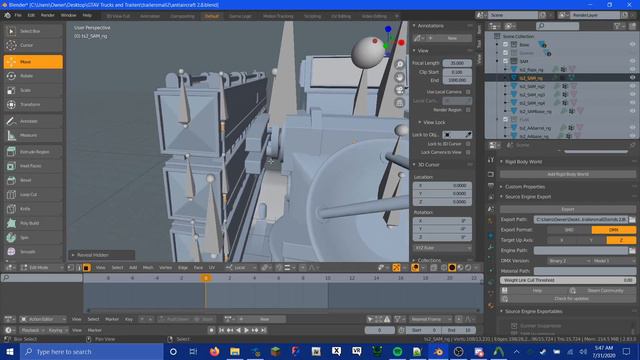Open the DMX Version Binary dropdown
640x360 pixels.
569,261
